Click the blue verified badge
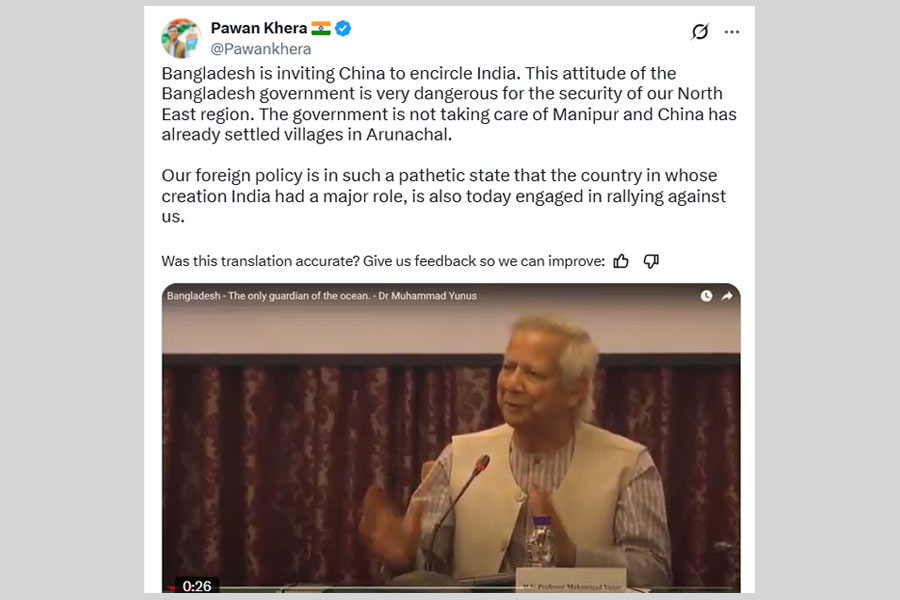This screenshot has height=600, width=900. pyautogui.click(x=343, y=28)
